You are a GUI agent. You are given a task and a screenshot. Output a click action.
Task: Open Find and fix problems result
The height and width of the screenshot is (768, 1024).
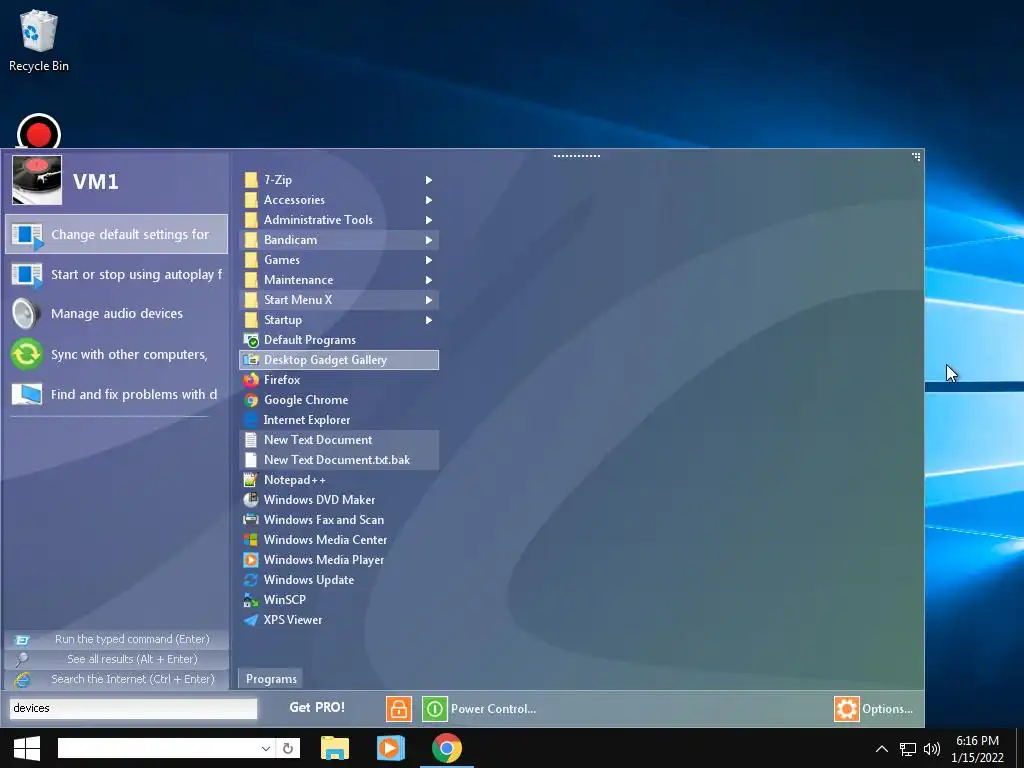[x=116, y=394]
